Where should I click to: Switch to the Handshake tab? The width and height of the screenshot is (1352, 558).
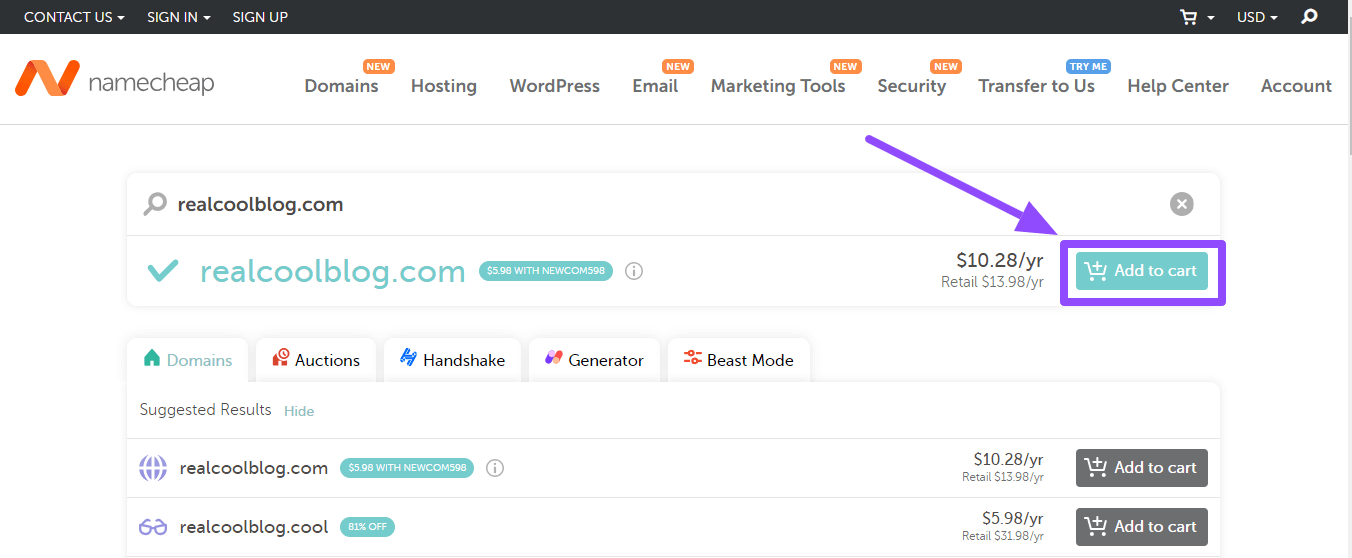452,360
